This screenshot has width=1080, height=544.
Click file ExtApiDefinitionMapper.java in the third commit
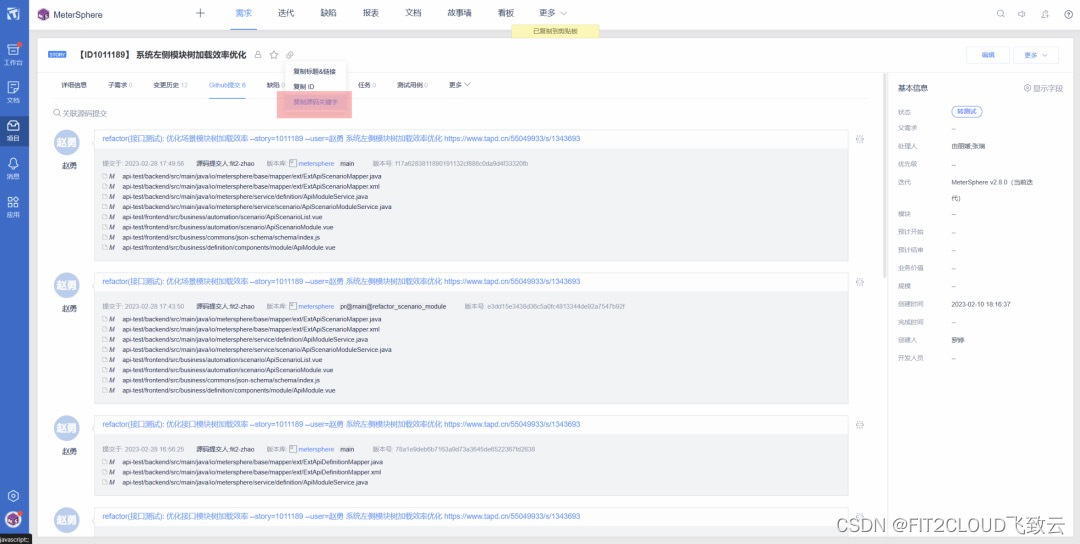pyautogui.click(x=252, y=462)
